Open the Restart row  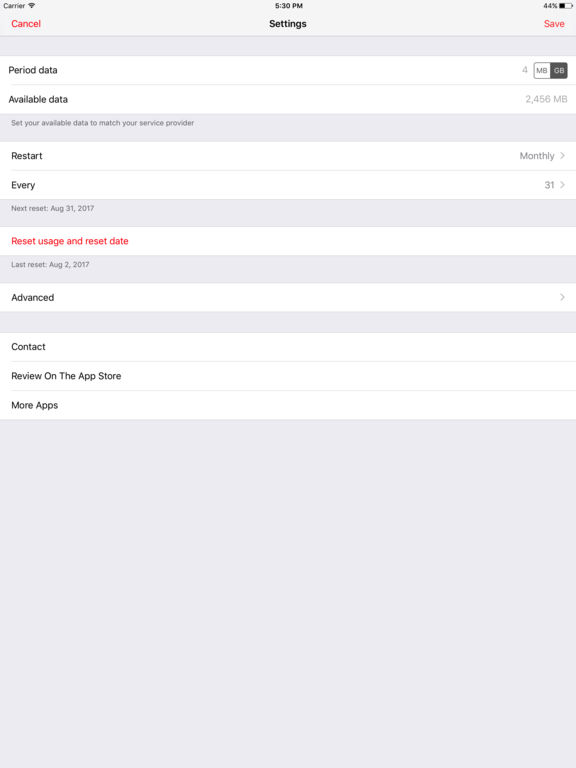(288, 156)
